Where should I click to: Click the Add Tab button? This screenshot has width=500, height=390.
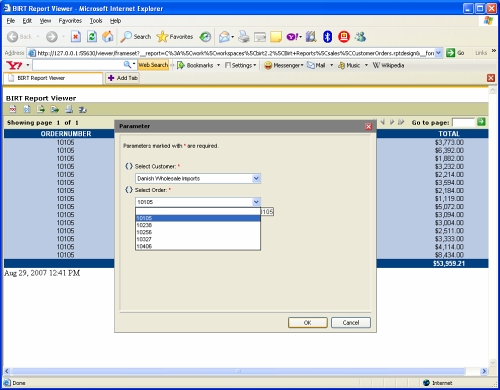tap(122, 78)
